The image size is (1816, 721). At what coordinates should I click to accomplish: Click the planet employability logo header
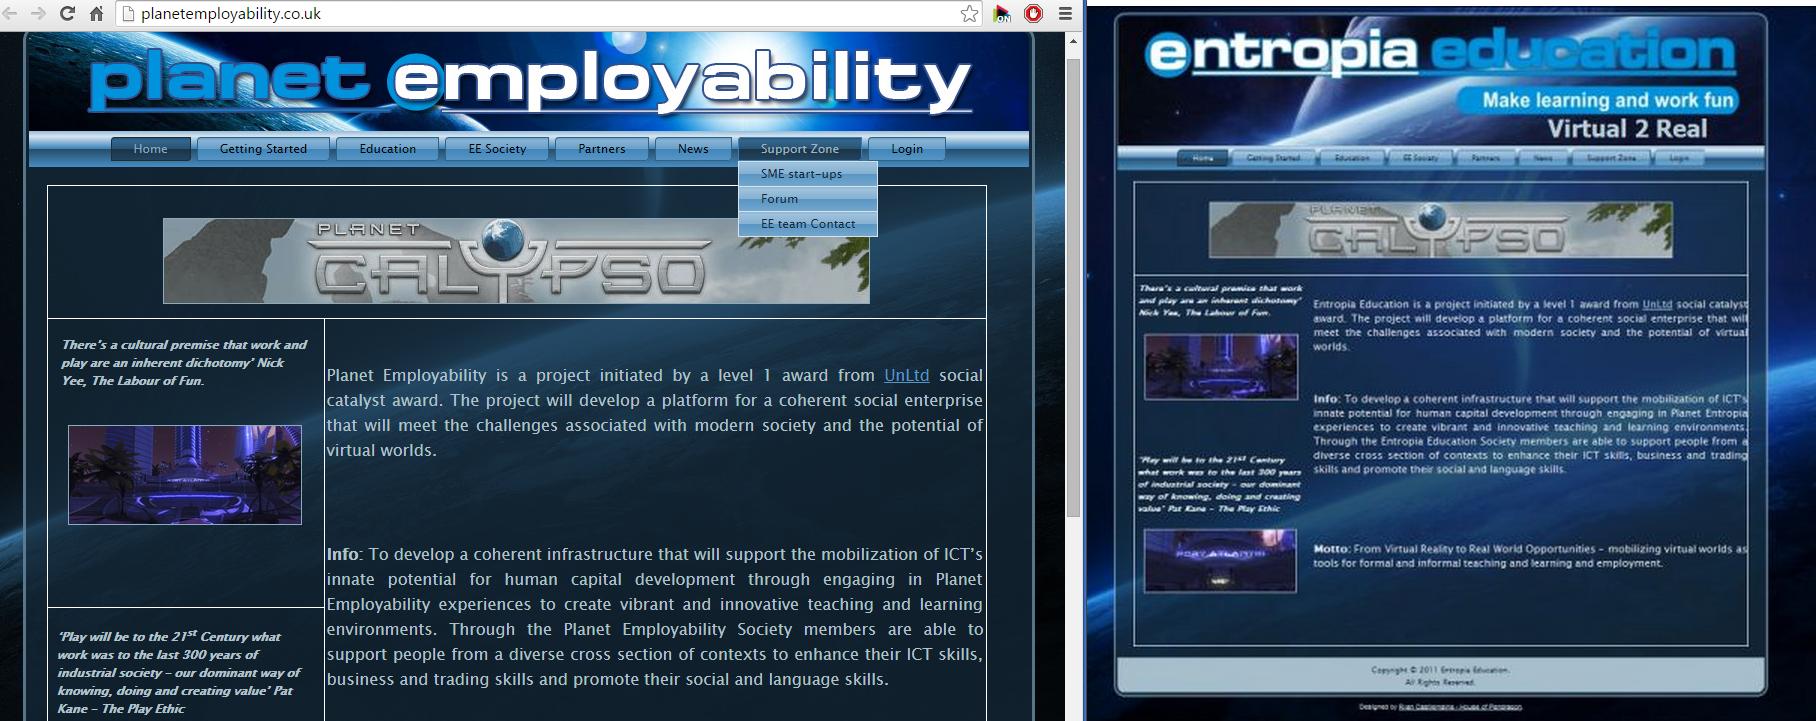[x=530, y=83]
